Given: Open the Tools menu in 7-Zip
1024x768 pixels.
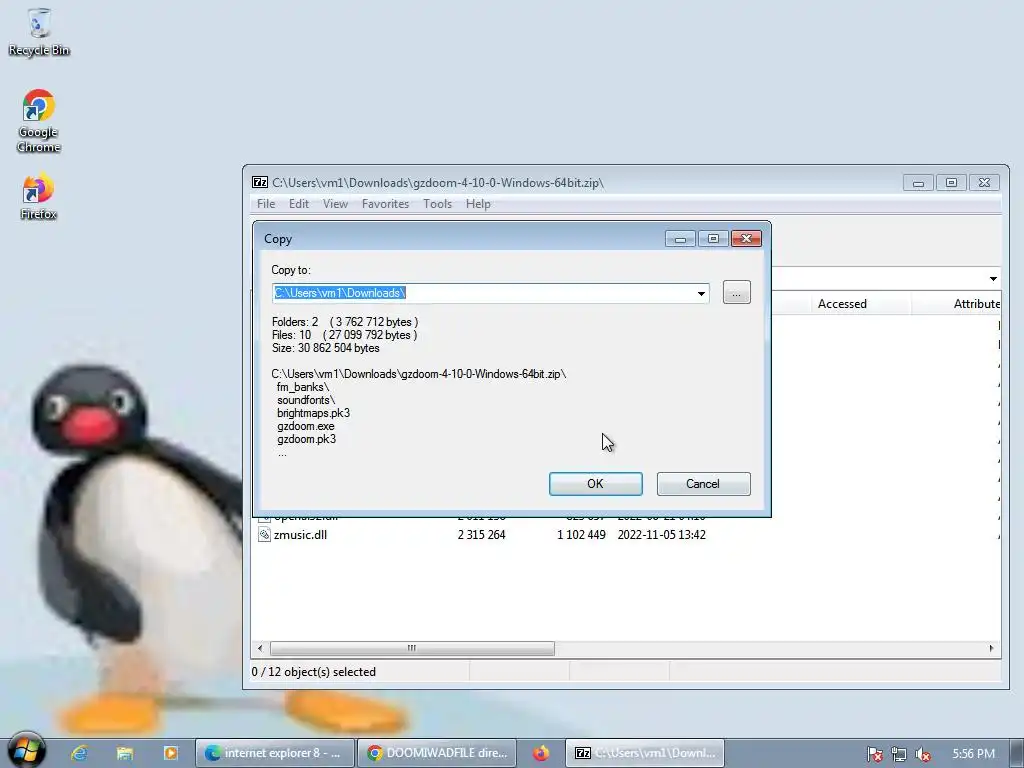Looking at the screenshot, I should pos(438,204).
